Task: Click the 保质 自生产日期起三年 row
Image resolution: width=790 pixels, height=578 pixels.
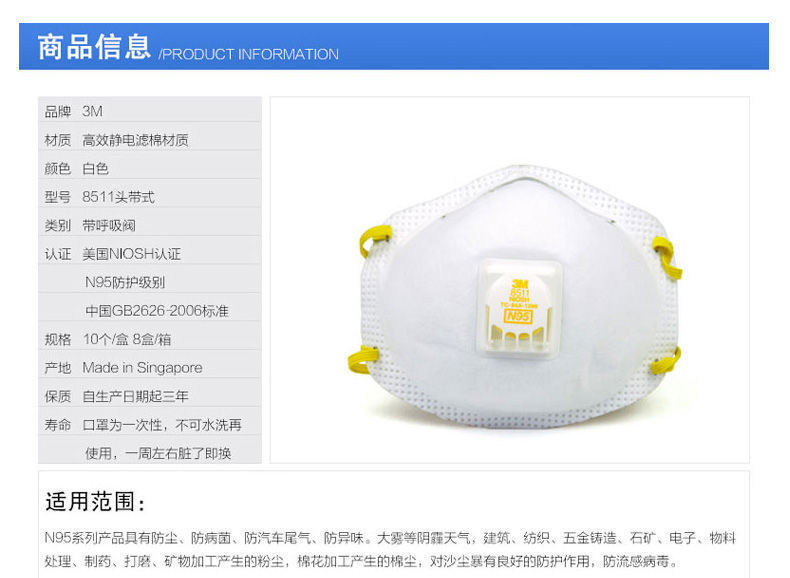Action: coord(150,396)
